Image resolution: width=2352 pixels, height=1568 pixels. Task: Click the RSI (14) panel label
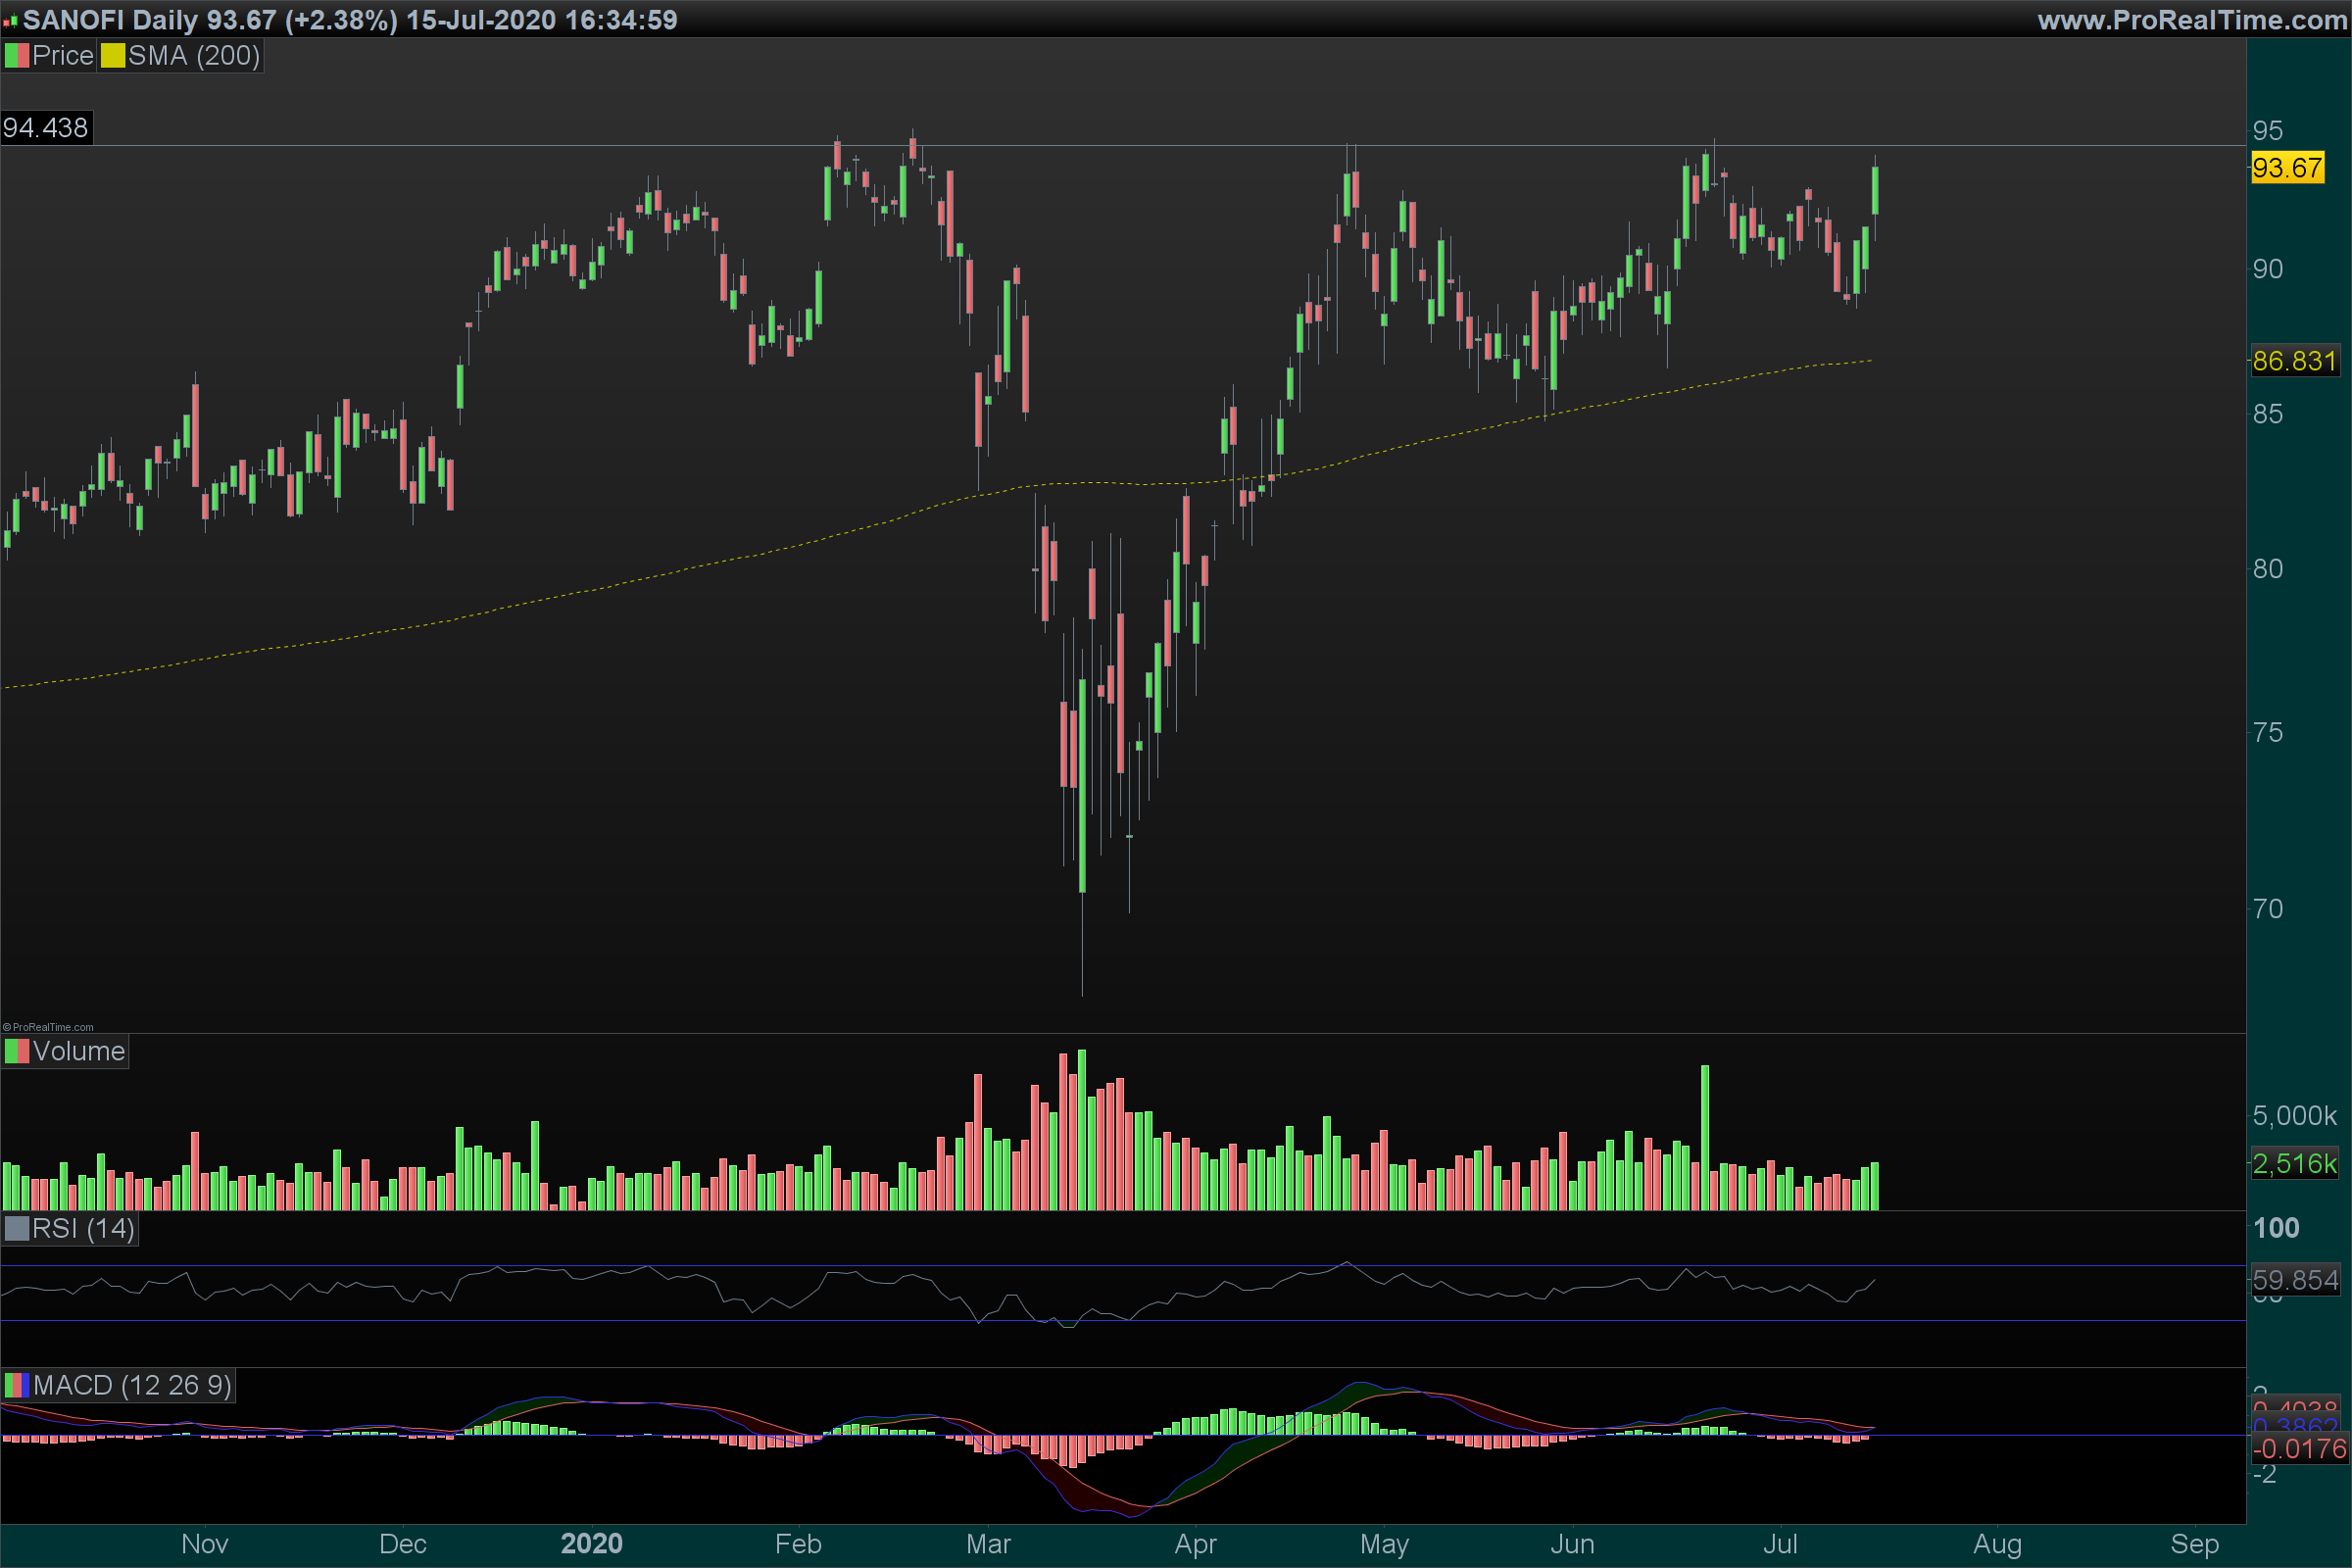coord(83,1228)
